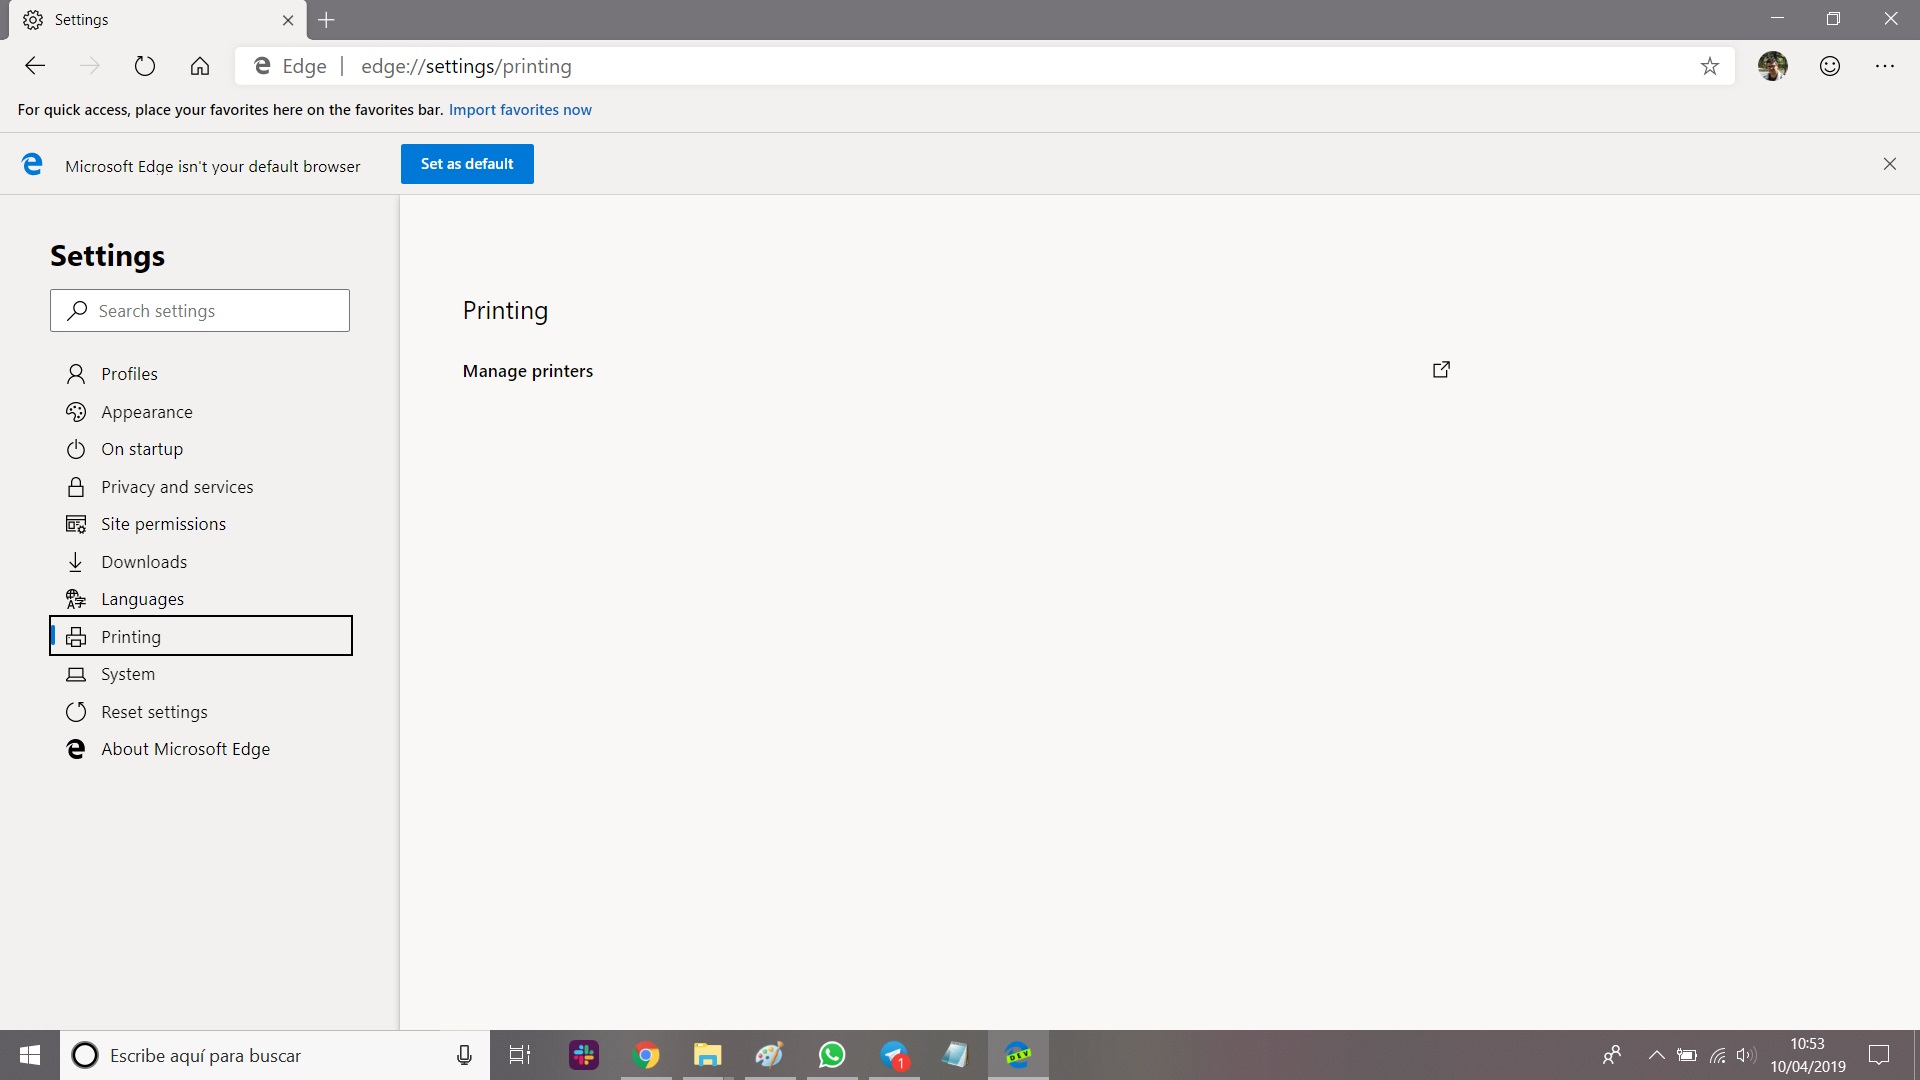The height and width of the screenshot is (1080, 1920).
Task: Open Chrome from the Windows taskbar
Action: [646, 1055]
